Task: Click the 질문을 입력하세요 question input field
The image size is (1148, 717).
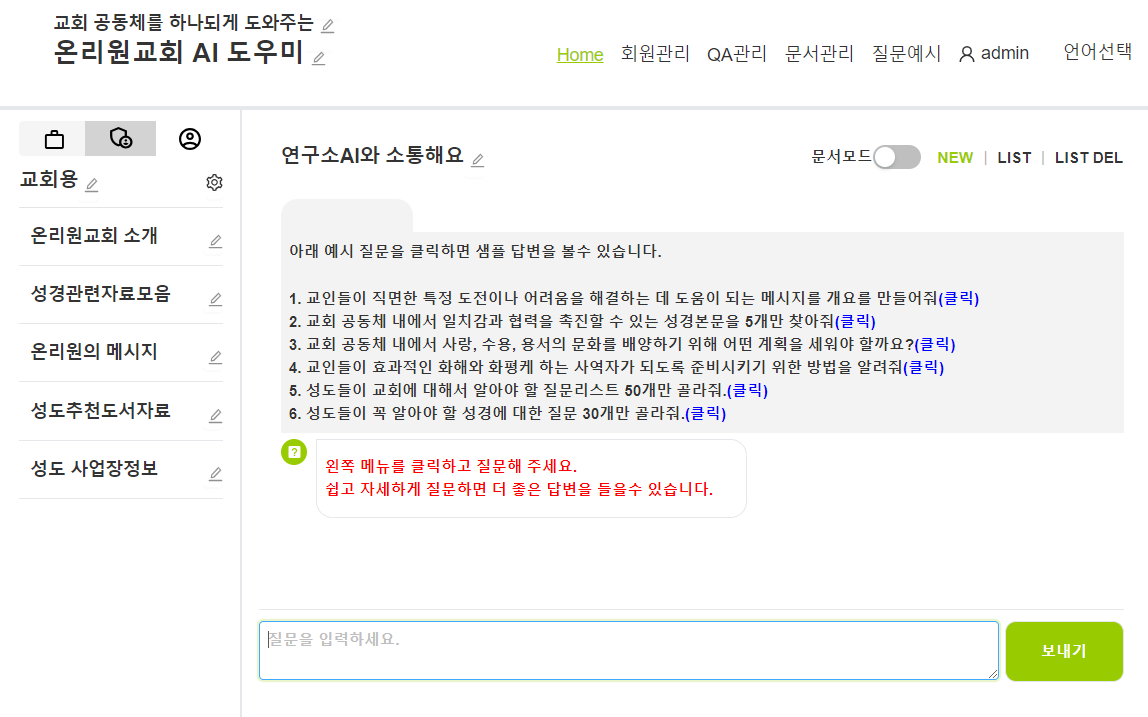Action: point(628,650)
